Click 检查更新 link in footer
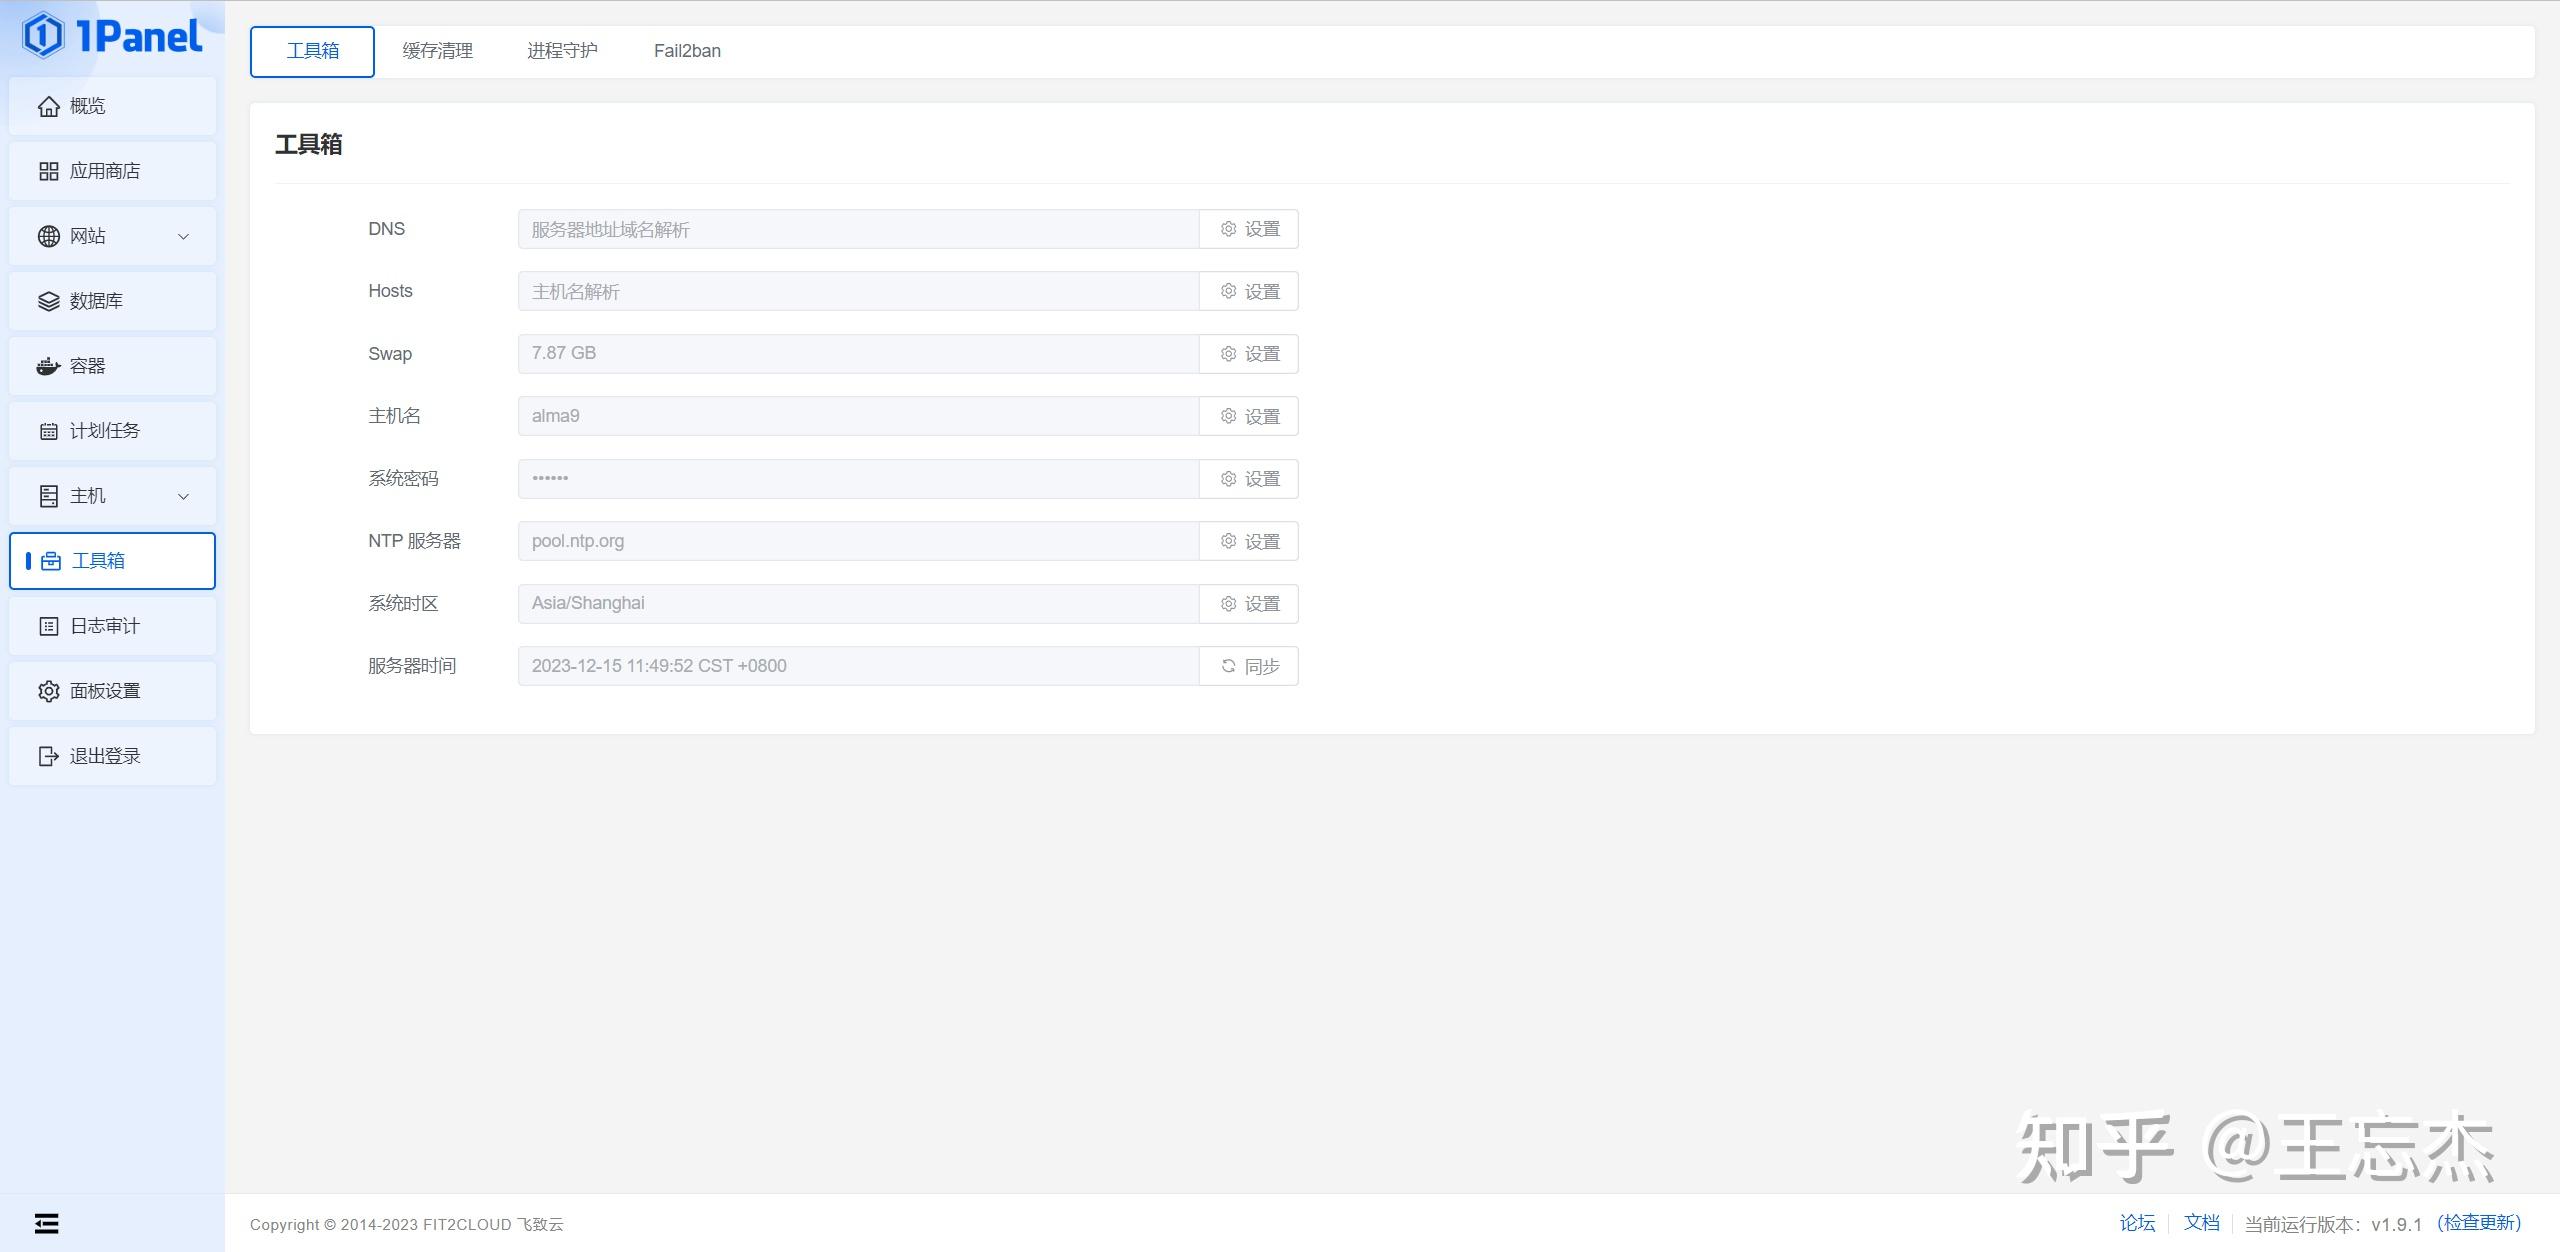Image resolution: width=2560 pixels, height=1252 pixels. [x=2479, y=1223]
